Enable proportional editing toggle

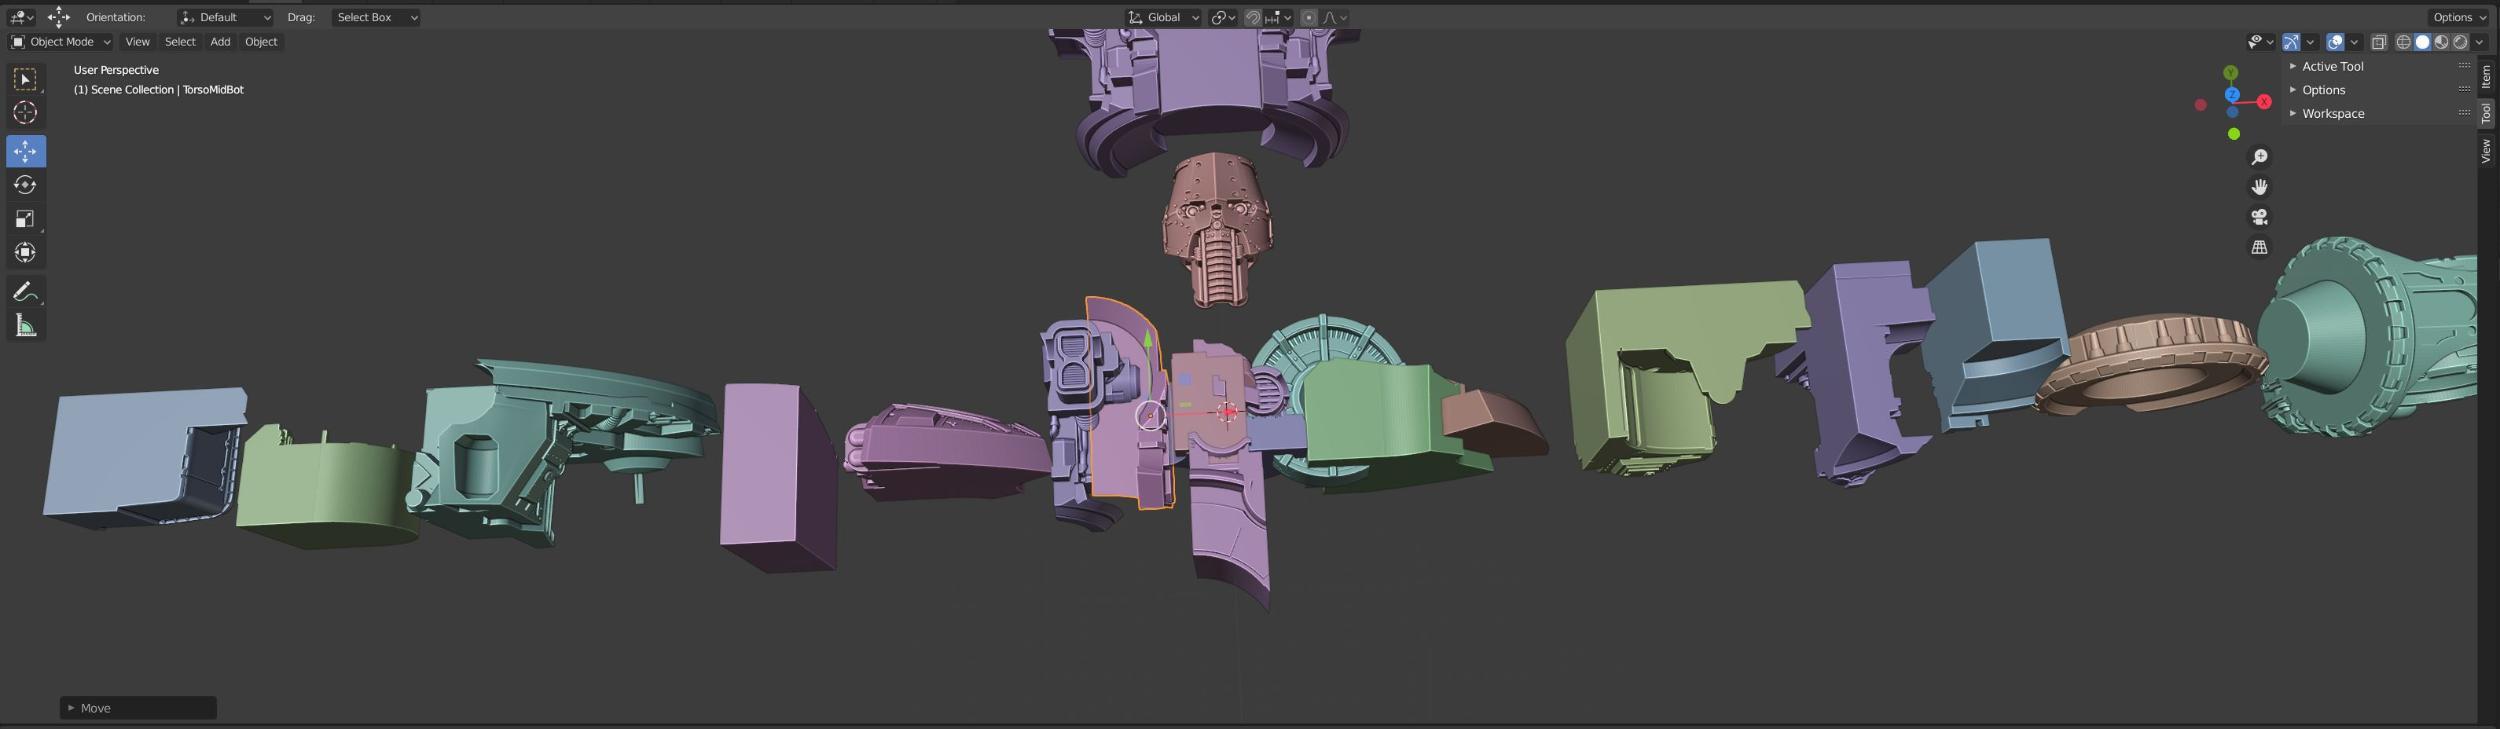point(1309,17)
